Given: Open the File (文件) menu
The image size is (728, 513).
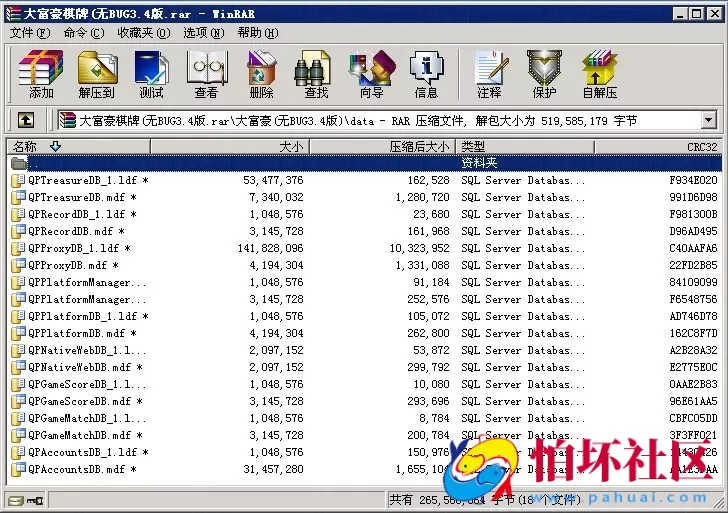Looking at the screenshot, I should [30, 33].
